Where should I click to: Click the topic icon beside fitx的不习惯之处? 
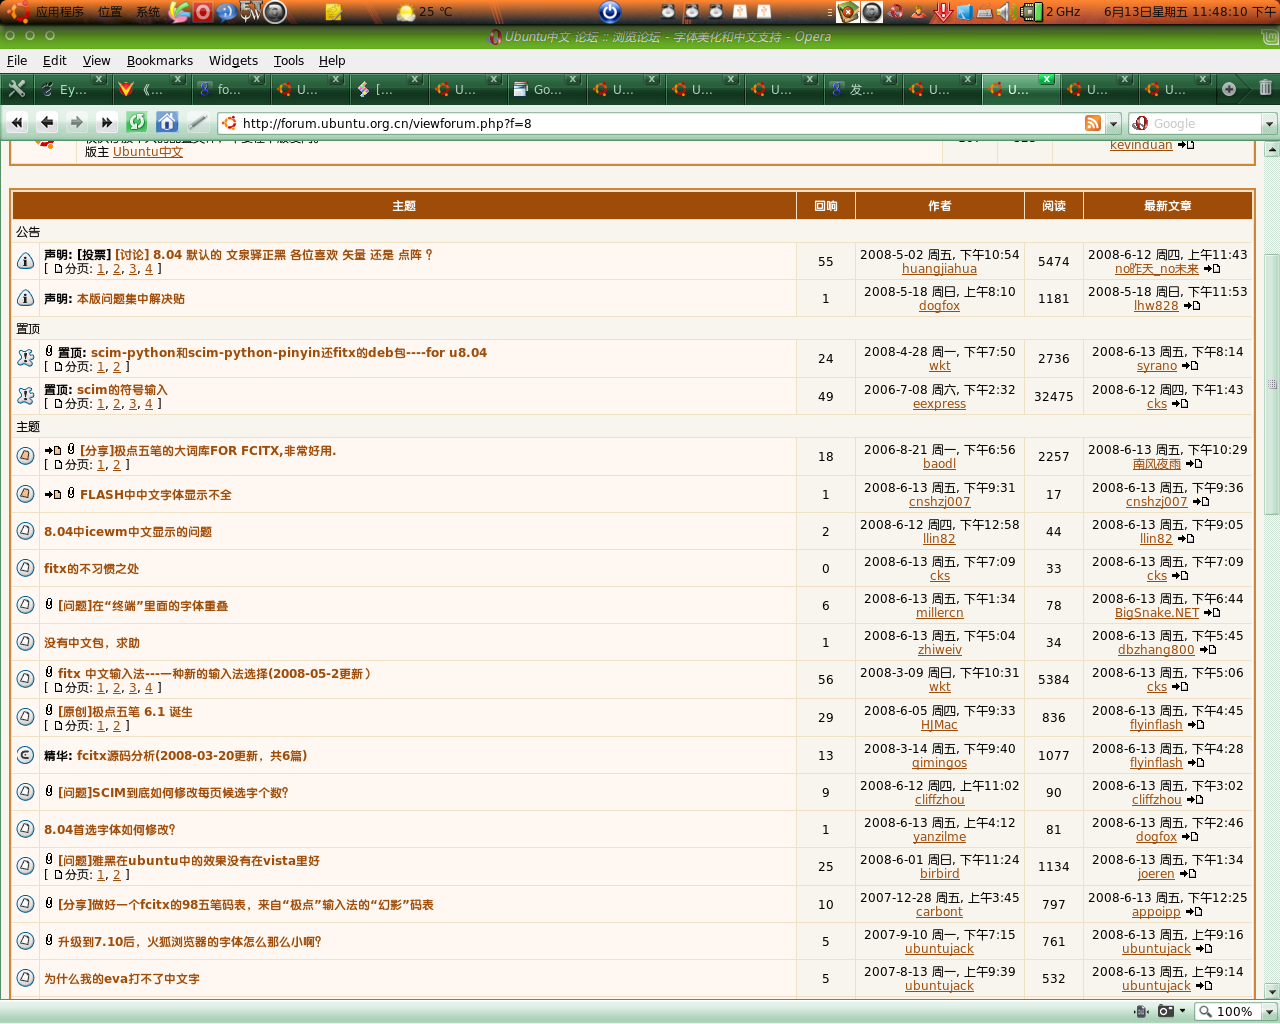(26, 568)
